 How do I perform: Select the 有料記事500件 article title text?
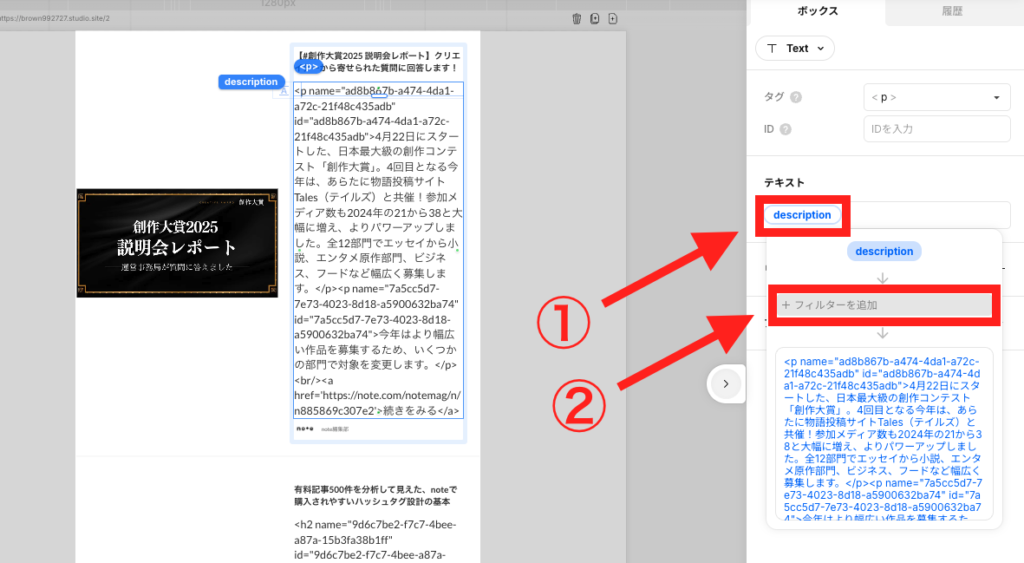pos(376,496)
